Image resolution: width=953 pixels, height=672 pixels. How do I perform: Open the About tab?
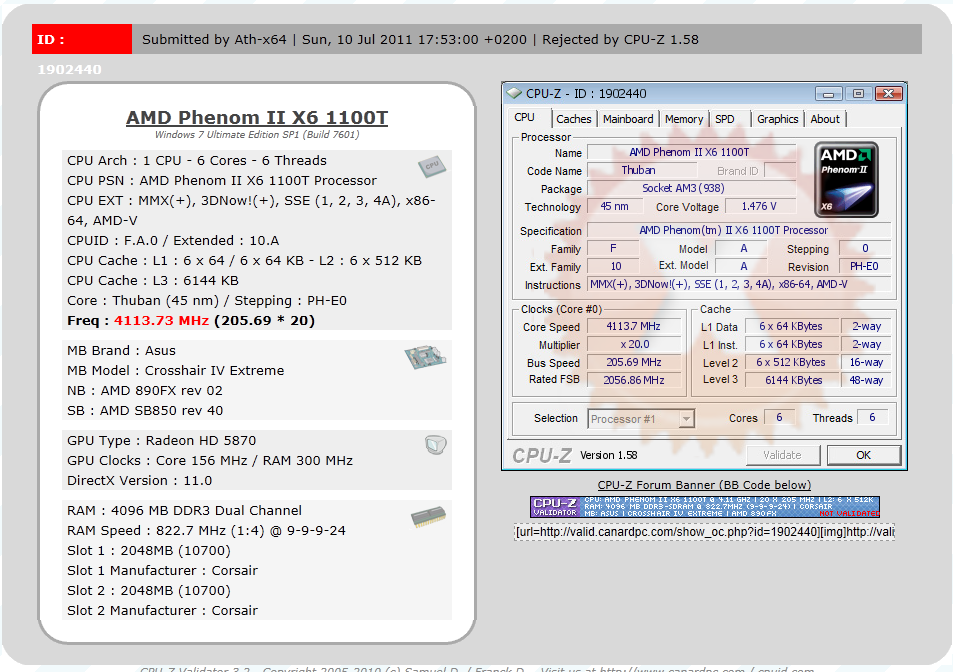click(x=825, y=119)
